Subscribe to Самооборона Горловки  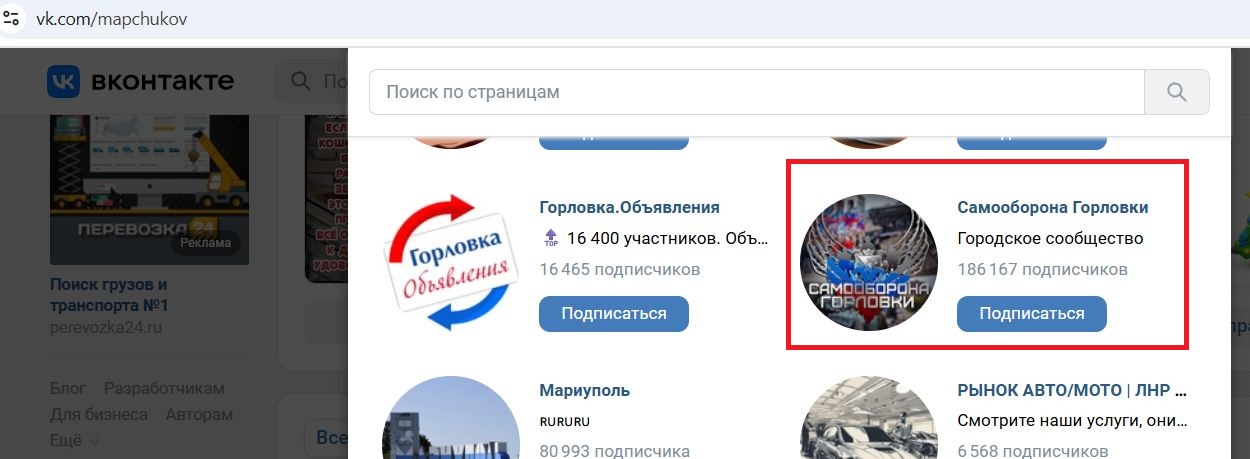(1032, 313)
